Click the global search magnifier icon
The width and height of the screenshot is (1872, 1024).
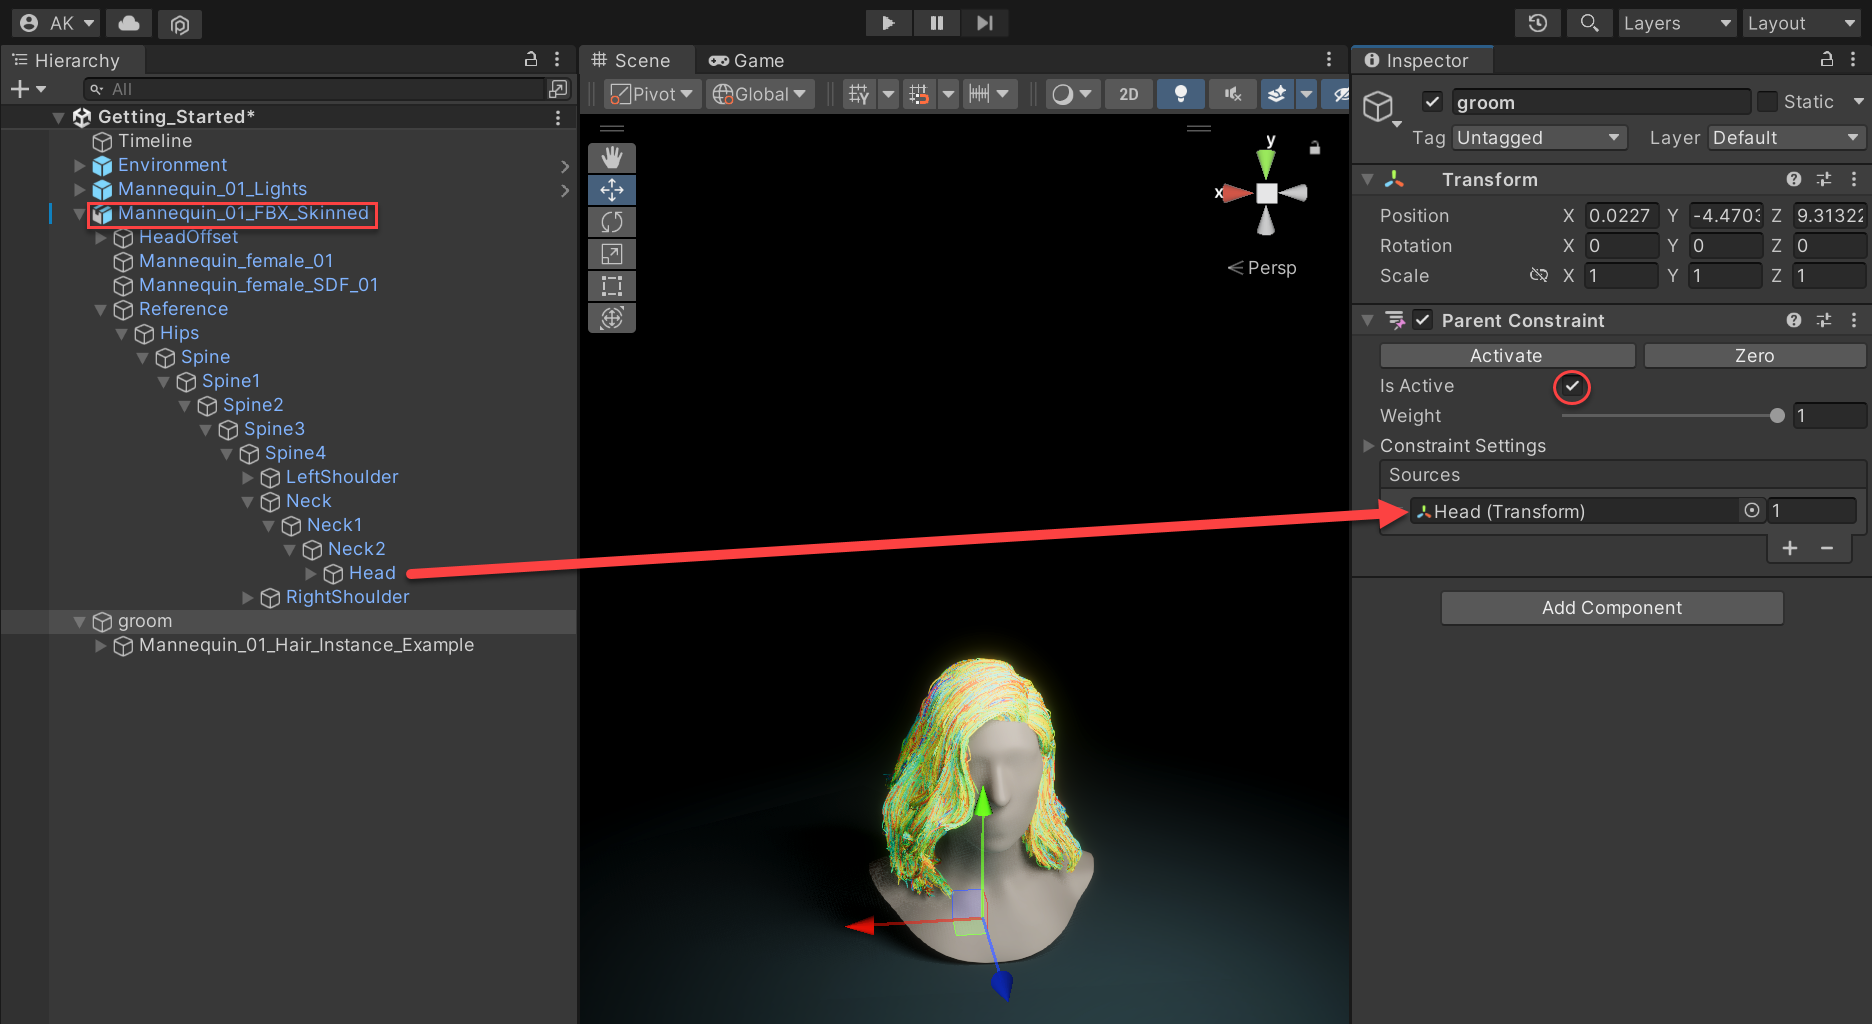coord(1588,23)
